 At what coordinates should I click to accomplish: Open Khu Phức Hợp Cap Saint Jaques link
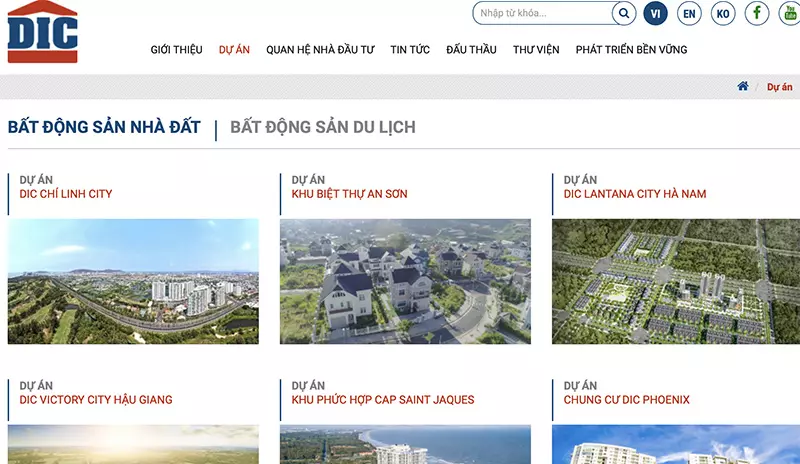[383, 400]
